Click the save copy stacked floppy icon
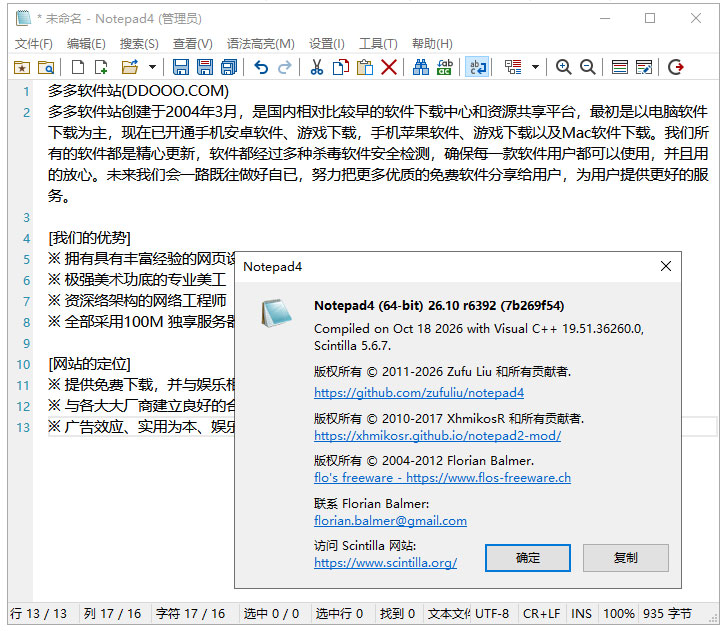Screen dimensions: 728x631 click(229, 67)
